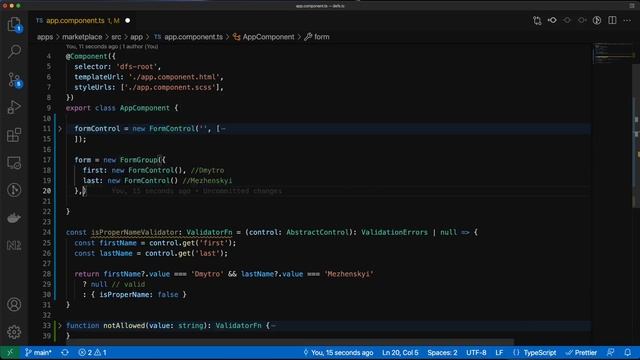Split the editor to the right

click(612, 20)
